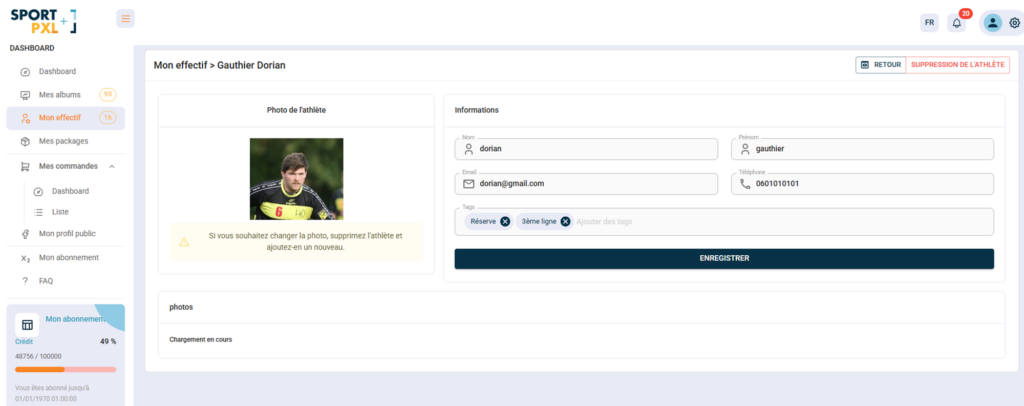Click SUPPRESSION DE L'ATHLÈTE button
This screenshot has width=1024, height=406.
(958, 65)
